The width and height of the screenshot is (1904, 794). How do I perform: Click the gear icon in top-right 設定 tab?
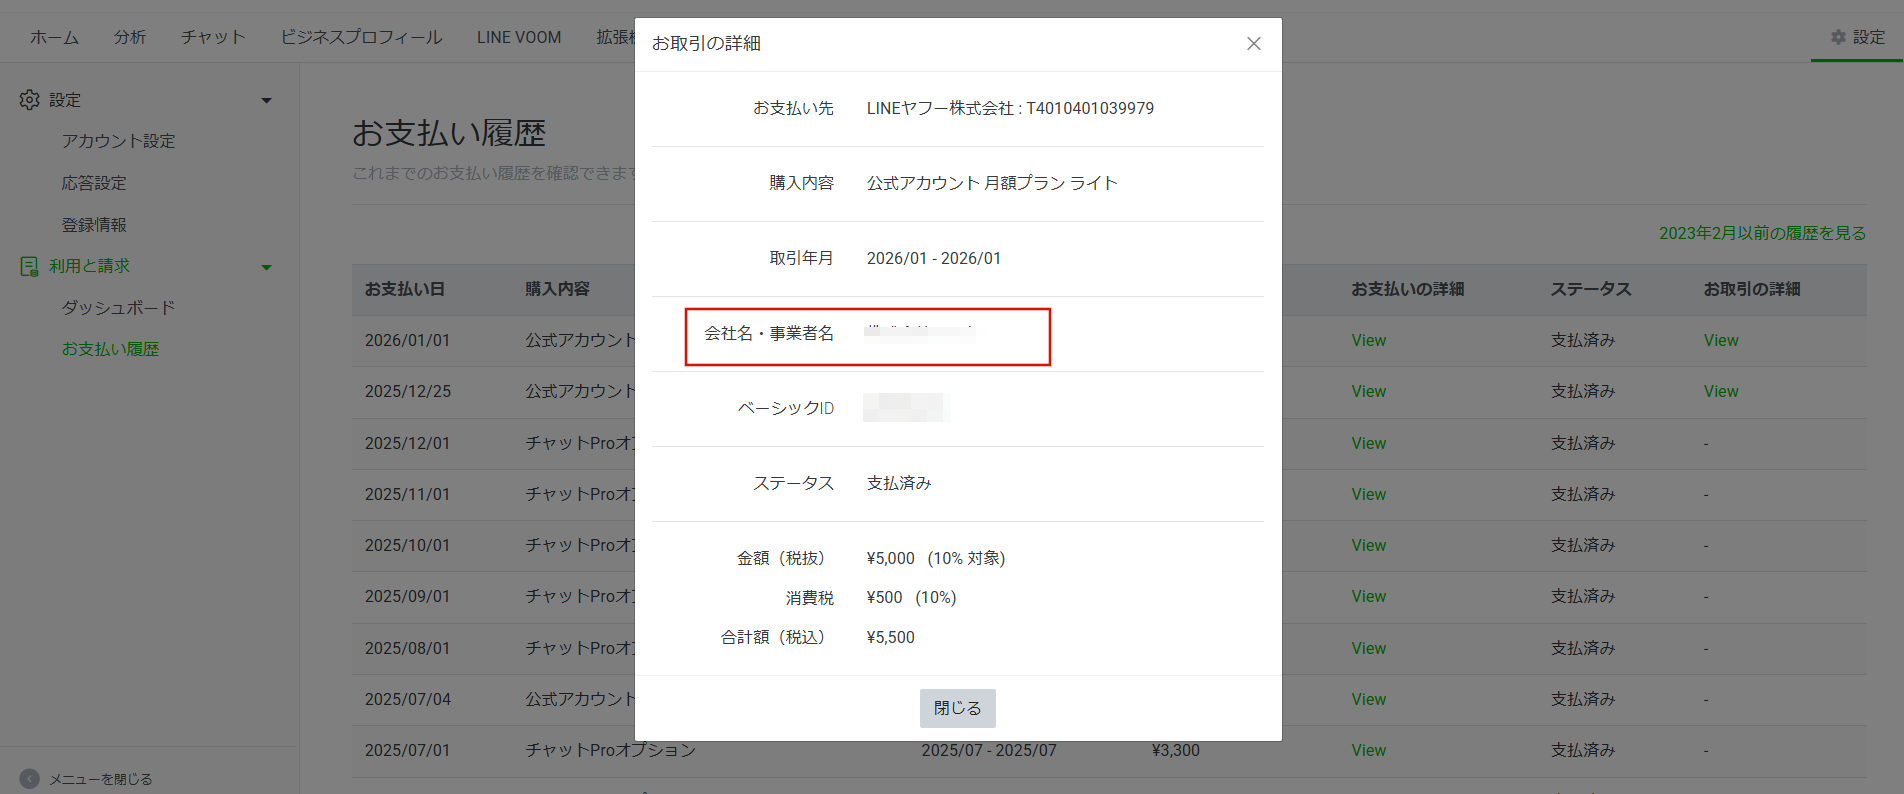pyautogui.click(x=1838, y=37)
